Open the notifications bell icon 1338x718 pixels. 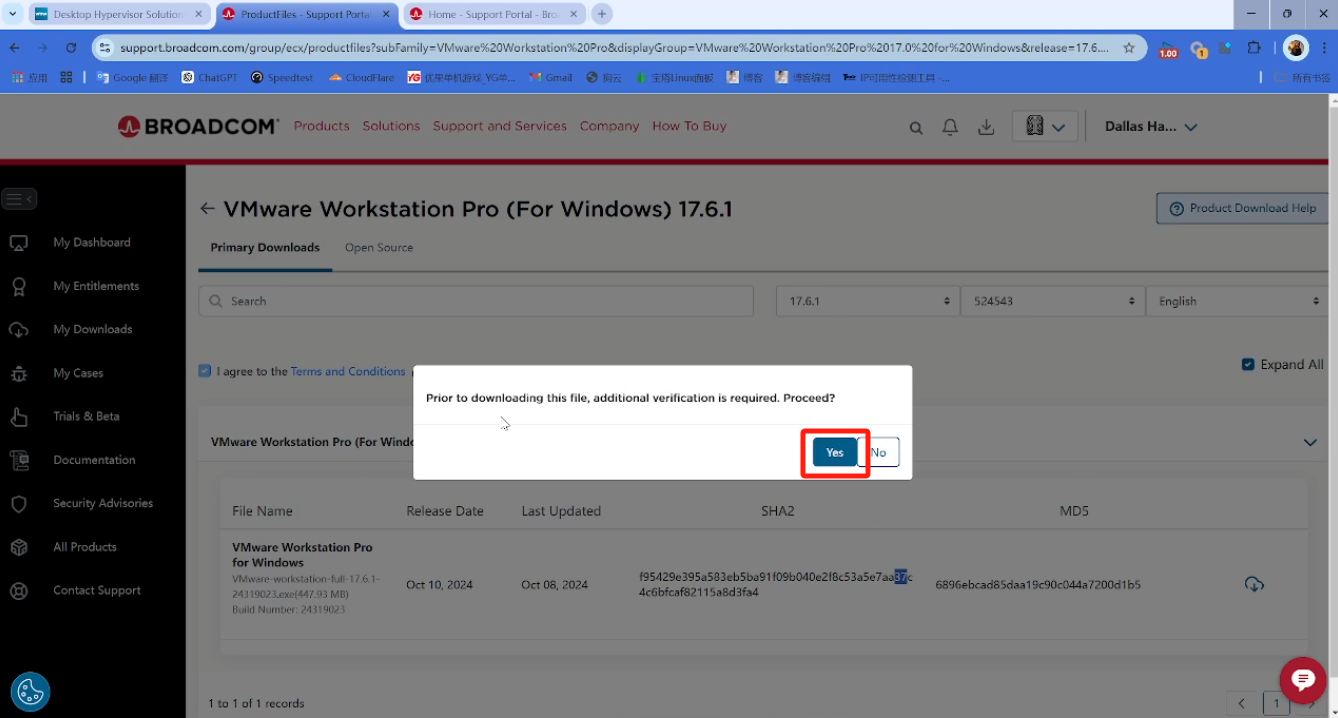950,127
